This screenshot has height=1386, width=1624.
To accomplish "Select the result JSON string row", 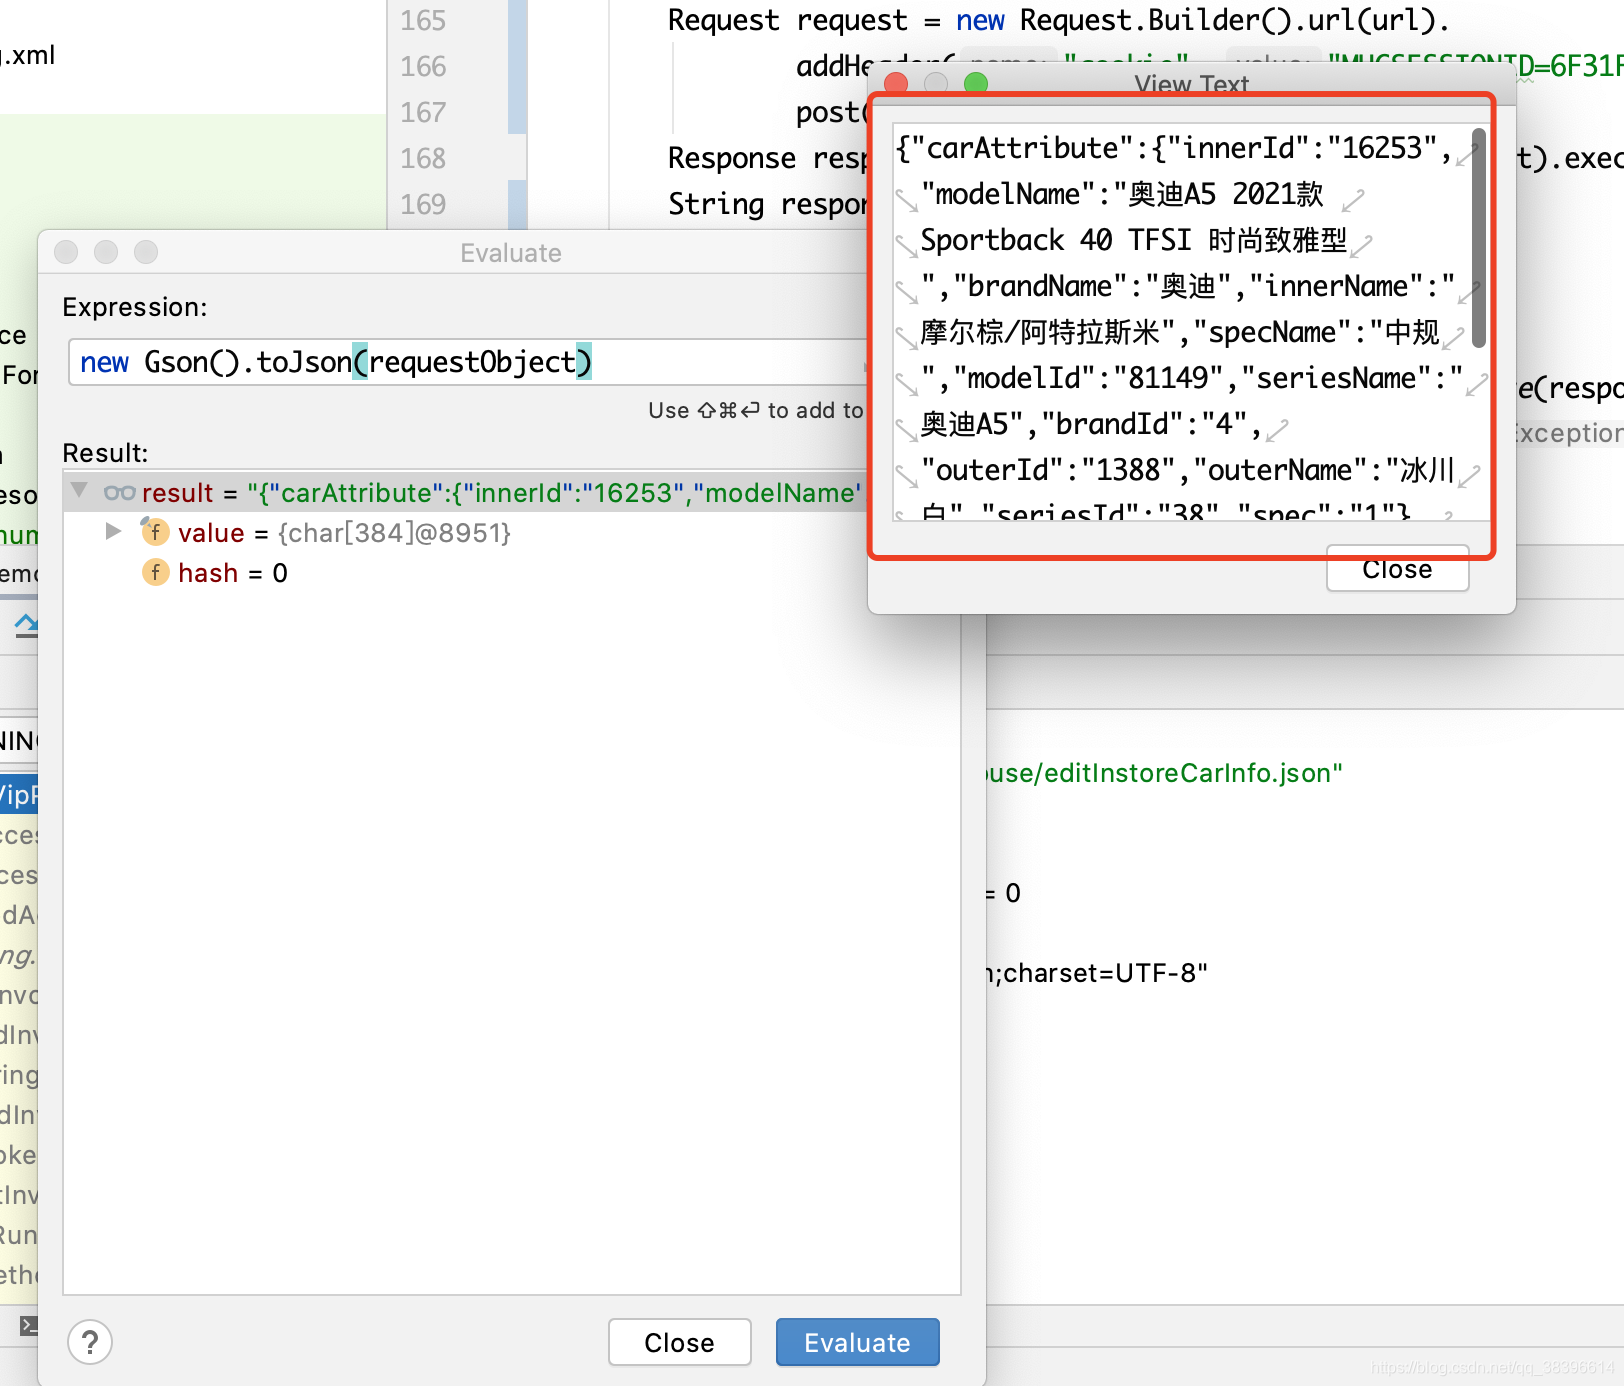I will (x=466, y=492).
